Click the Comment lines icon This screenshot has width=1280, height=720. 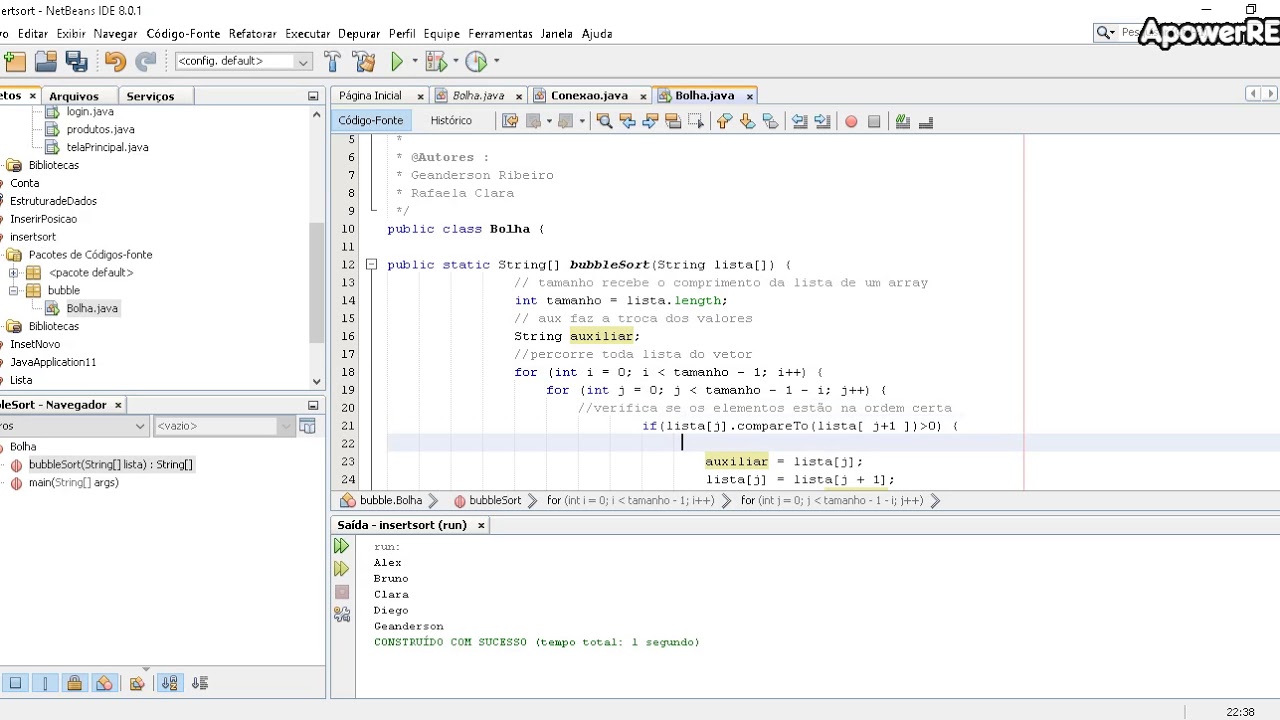point(903,121)
